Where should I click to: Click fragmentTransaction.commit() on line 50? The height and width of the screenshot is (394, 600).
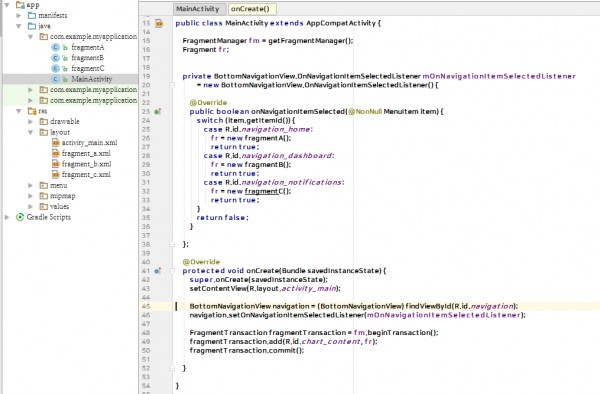[246, 350]
